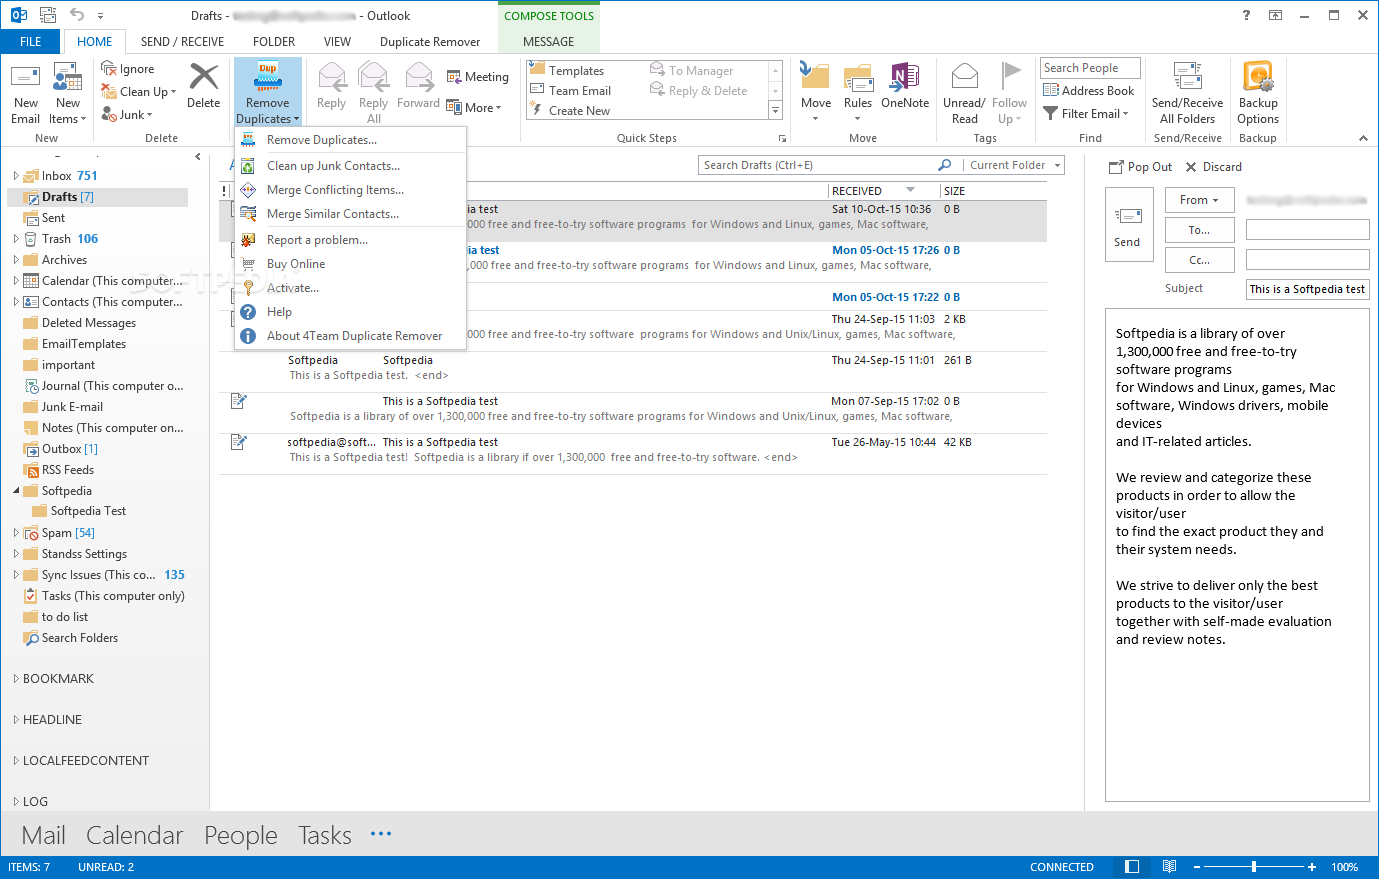The width and height of the screenshot is (1379, 879).
Task: Open the Clean Up dropdown
Action: [x=139, y=91]
